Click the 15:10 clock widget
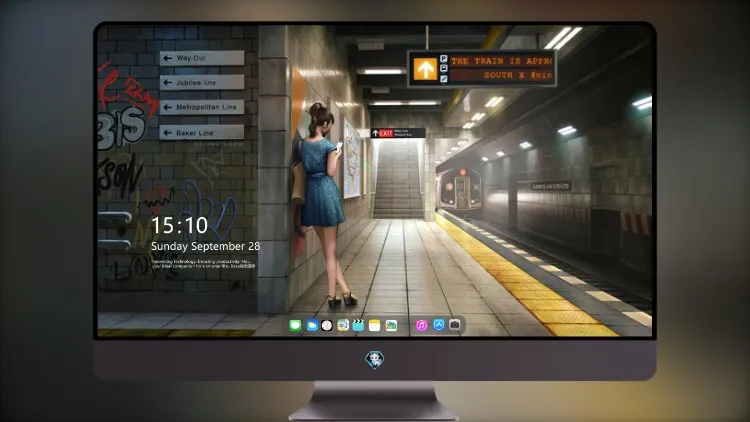The height and width of the screenshot is (422, 750). [x=179, y=225]
